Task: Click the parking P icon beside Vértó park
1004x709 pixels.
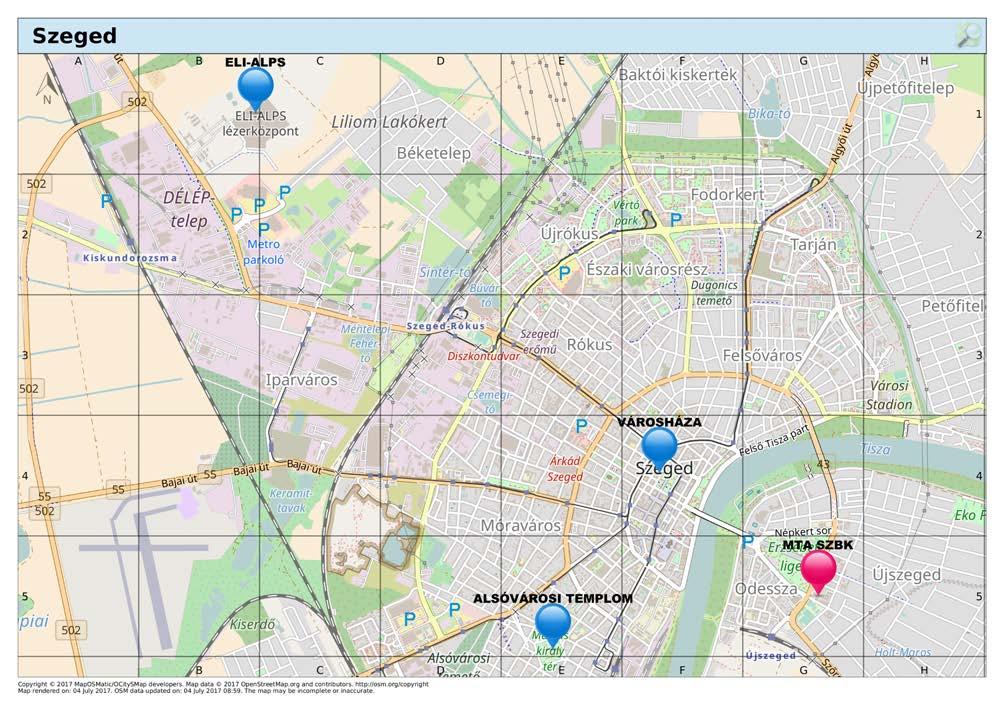Action: [676, 219]
